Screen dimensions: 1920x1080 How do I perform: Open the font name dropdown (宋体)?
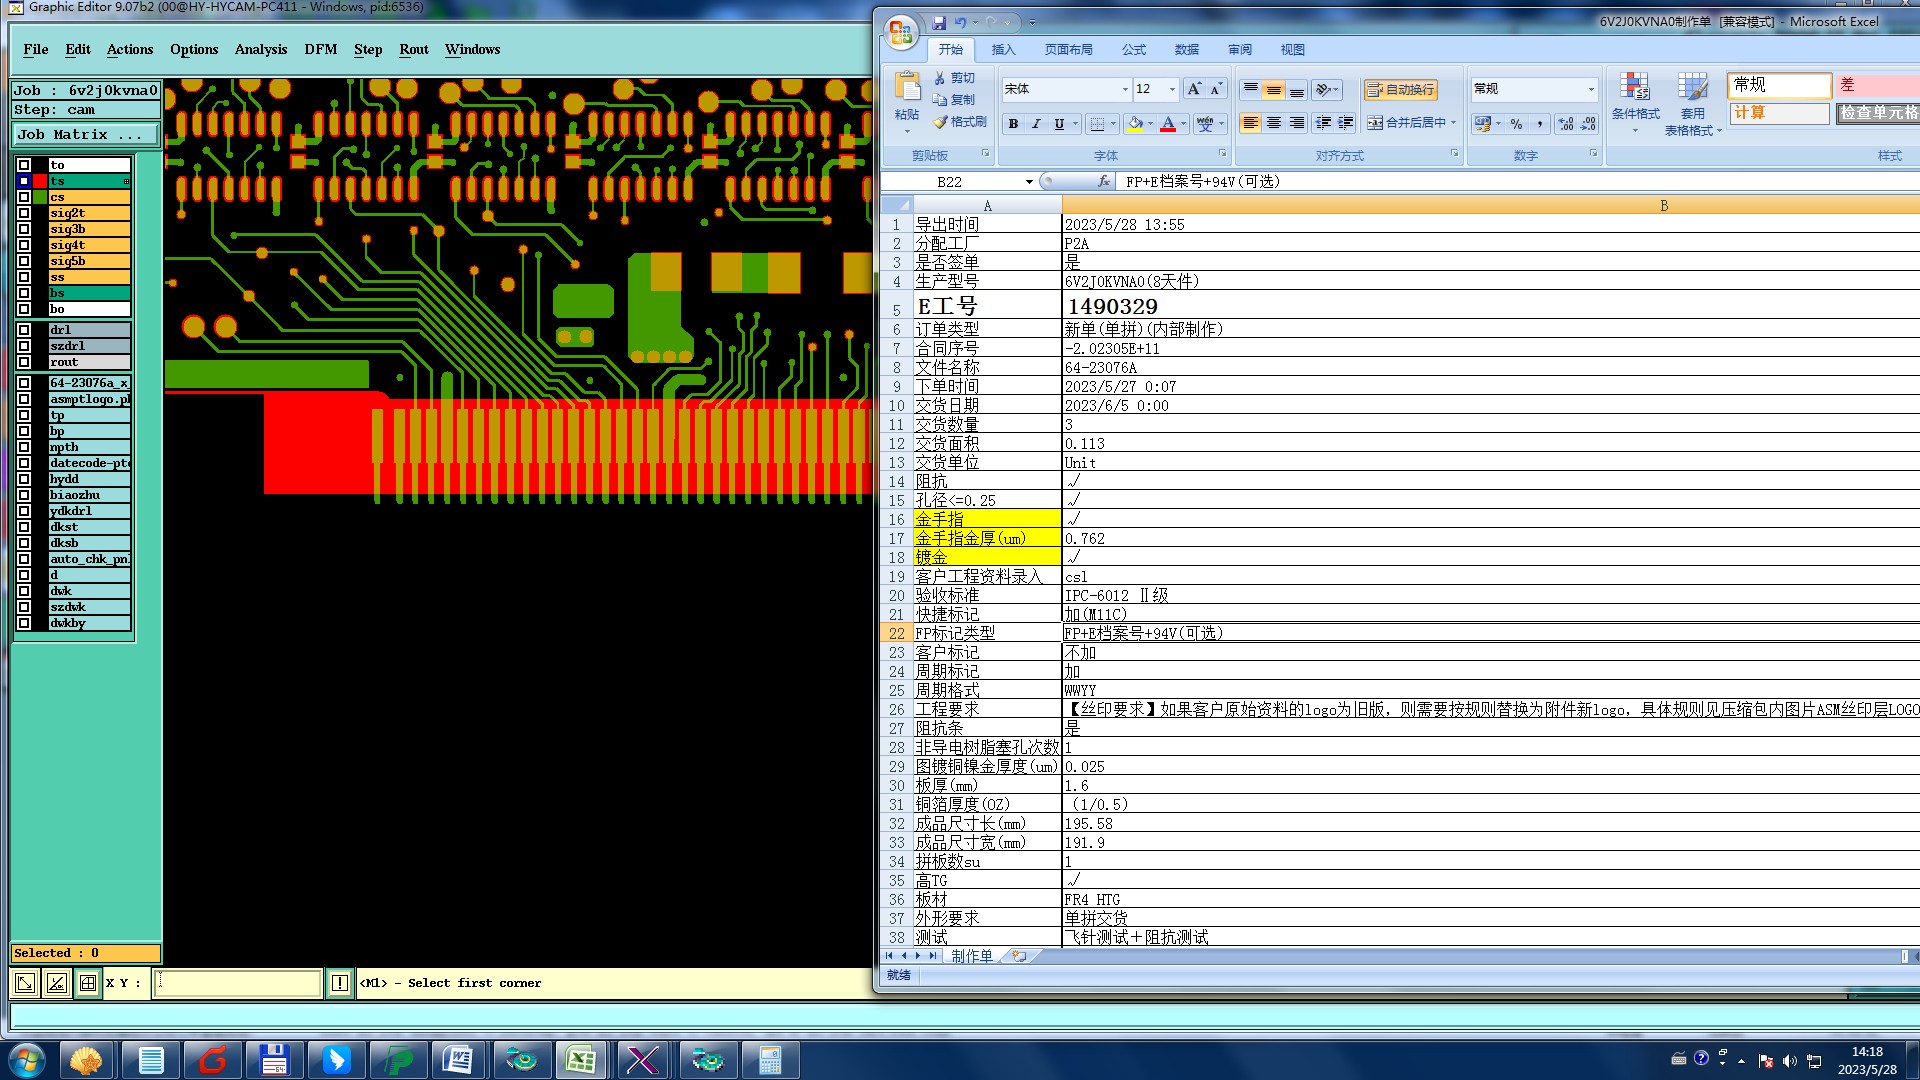pyautogui.click(x=1125, y=89)
